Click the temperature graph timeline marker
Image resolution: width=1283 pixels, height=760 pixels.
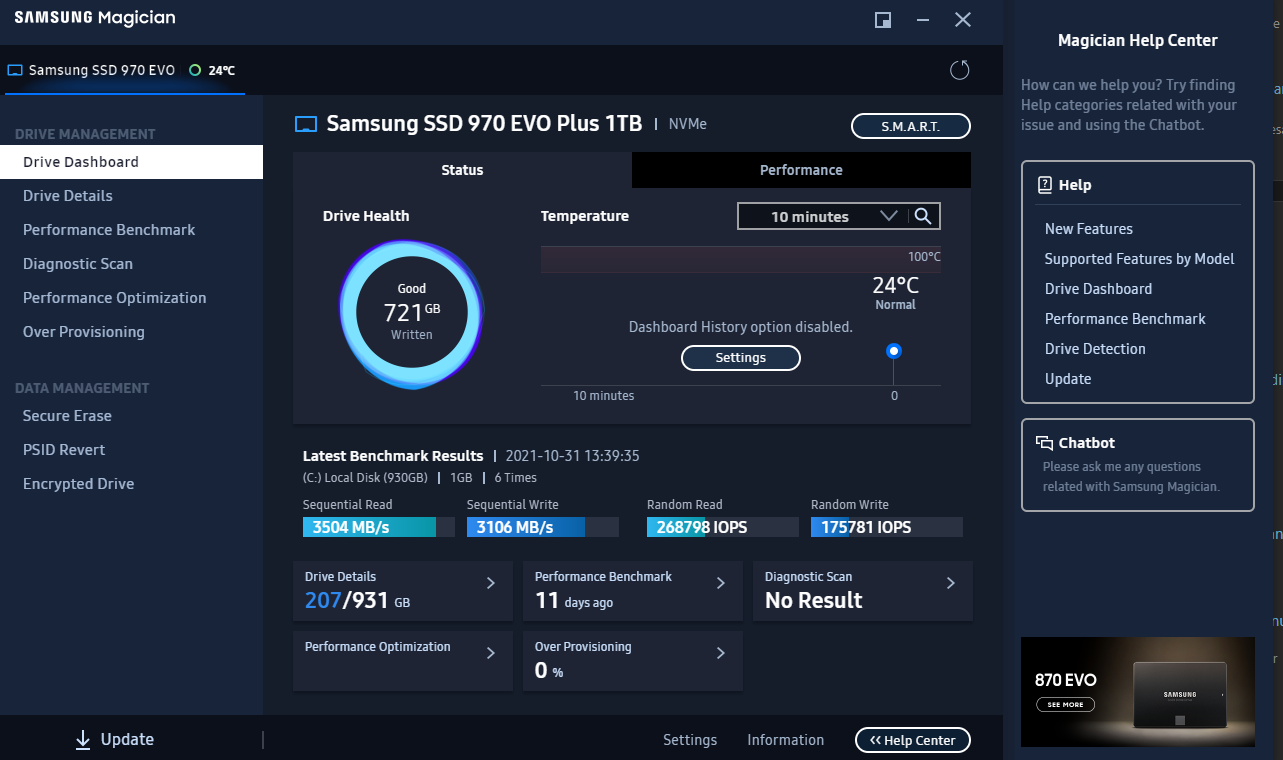tap(894, 351)
